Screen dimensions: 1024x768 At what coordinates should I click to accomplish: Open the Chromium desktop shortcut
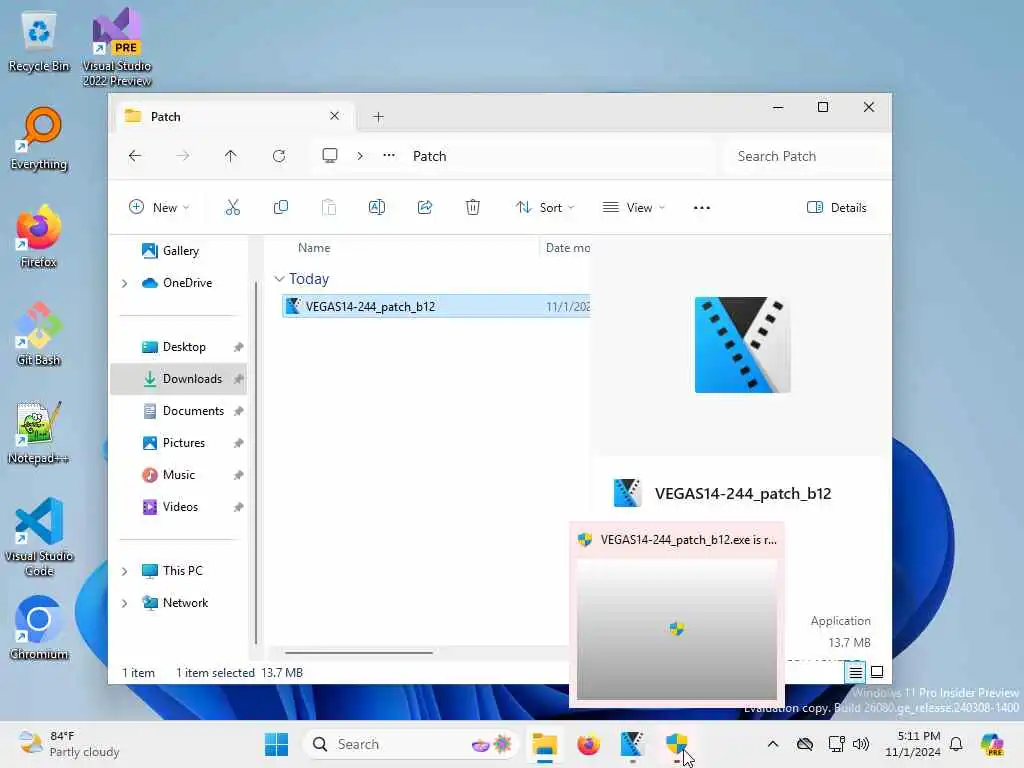pos(39,628)
